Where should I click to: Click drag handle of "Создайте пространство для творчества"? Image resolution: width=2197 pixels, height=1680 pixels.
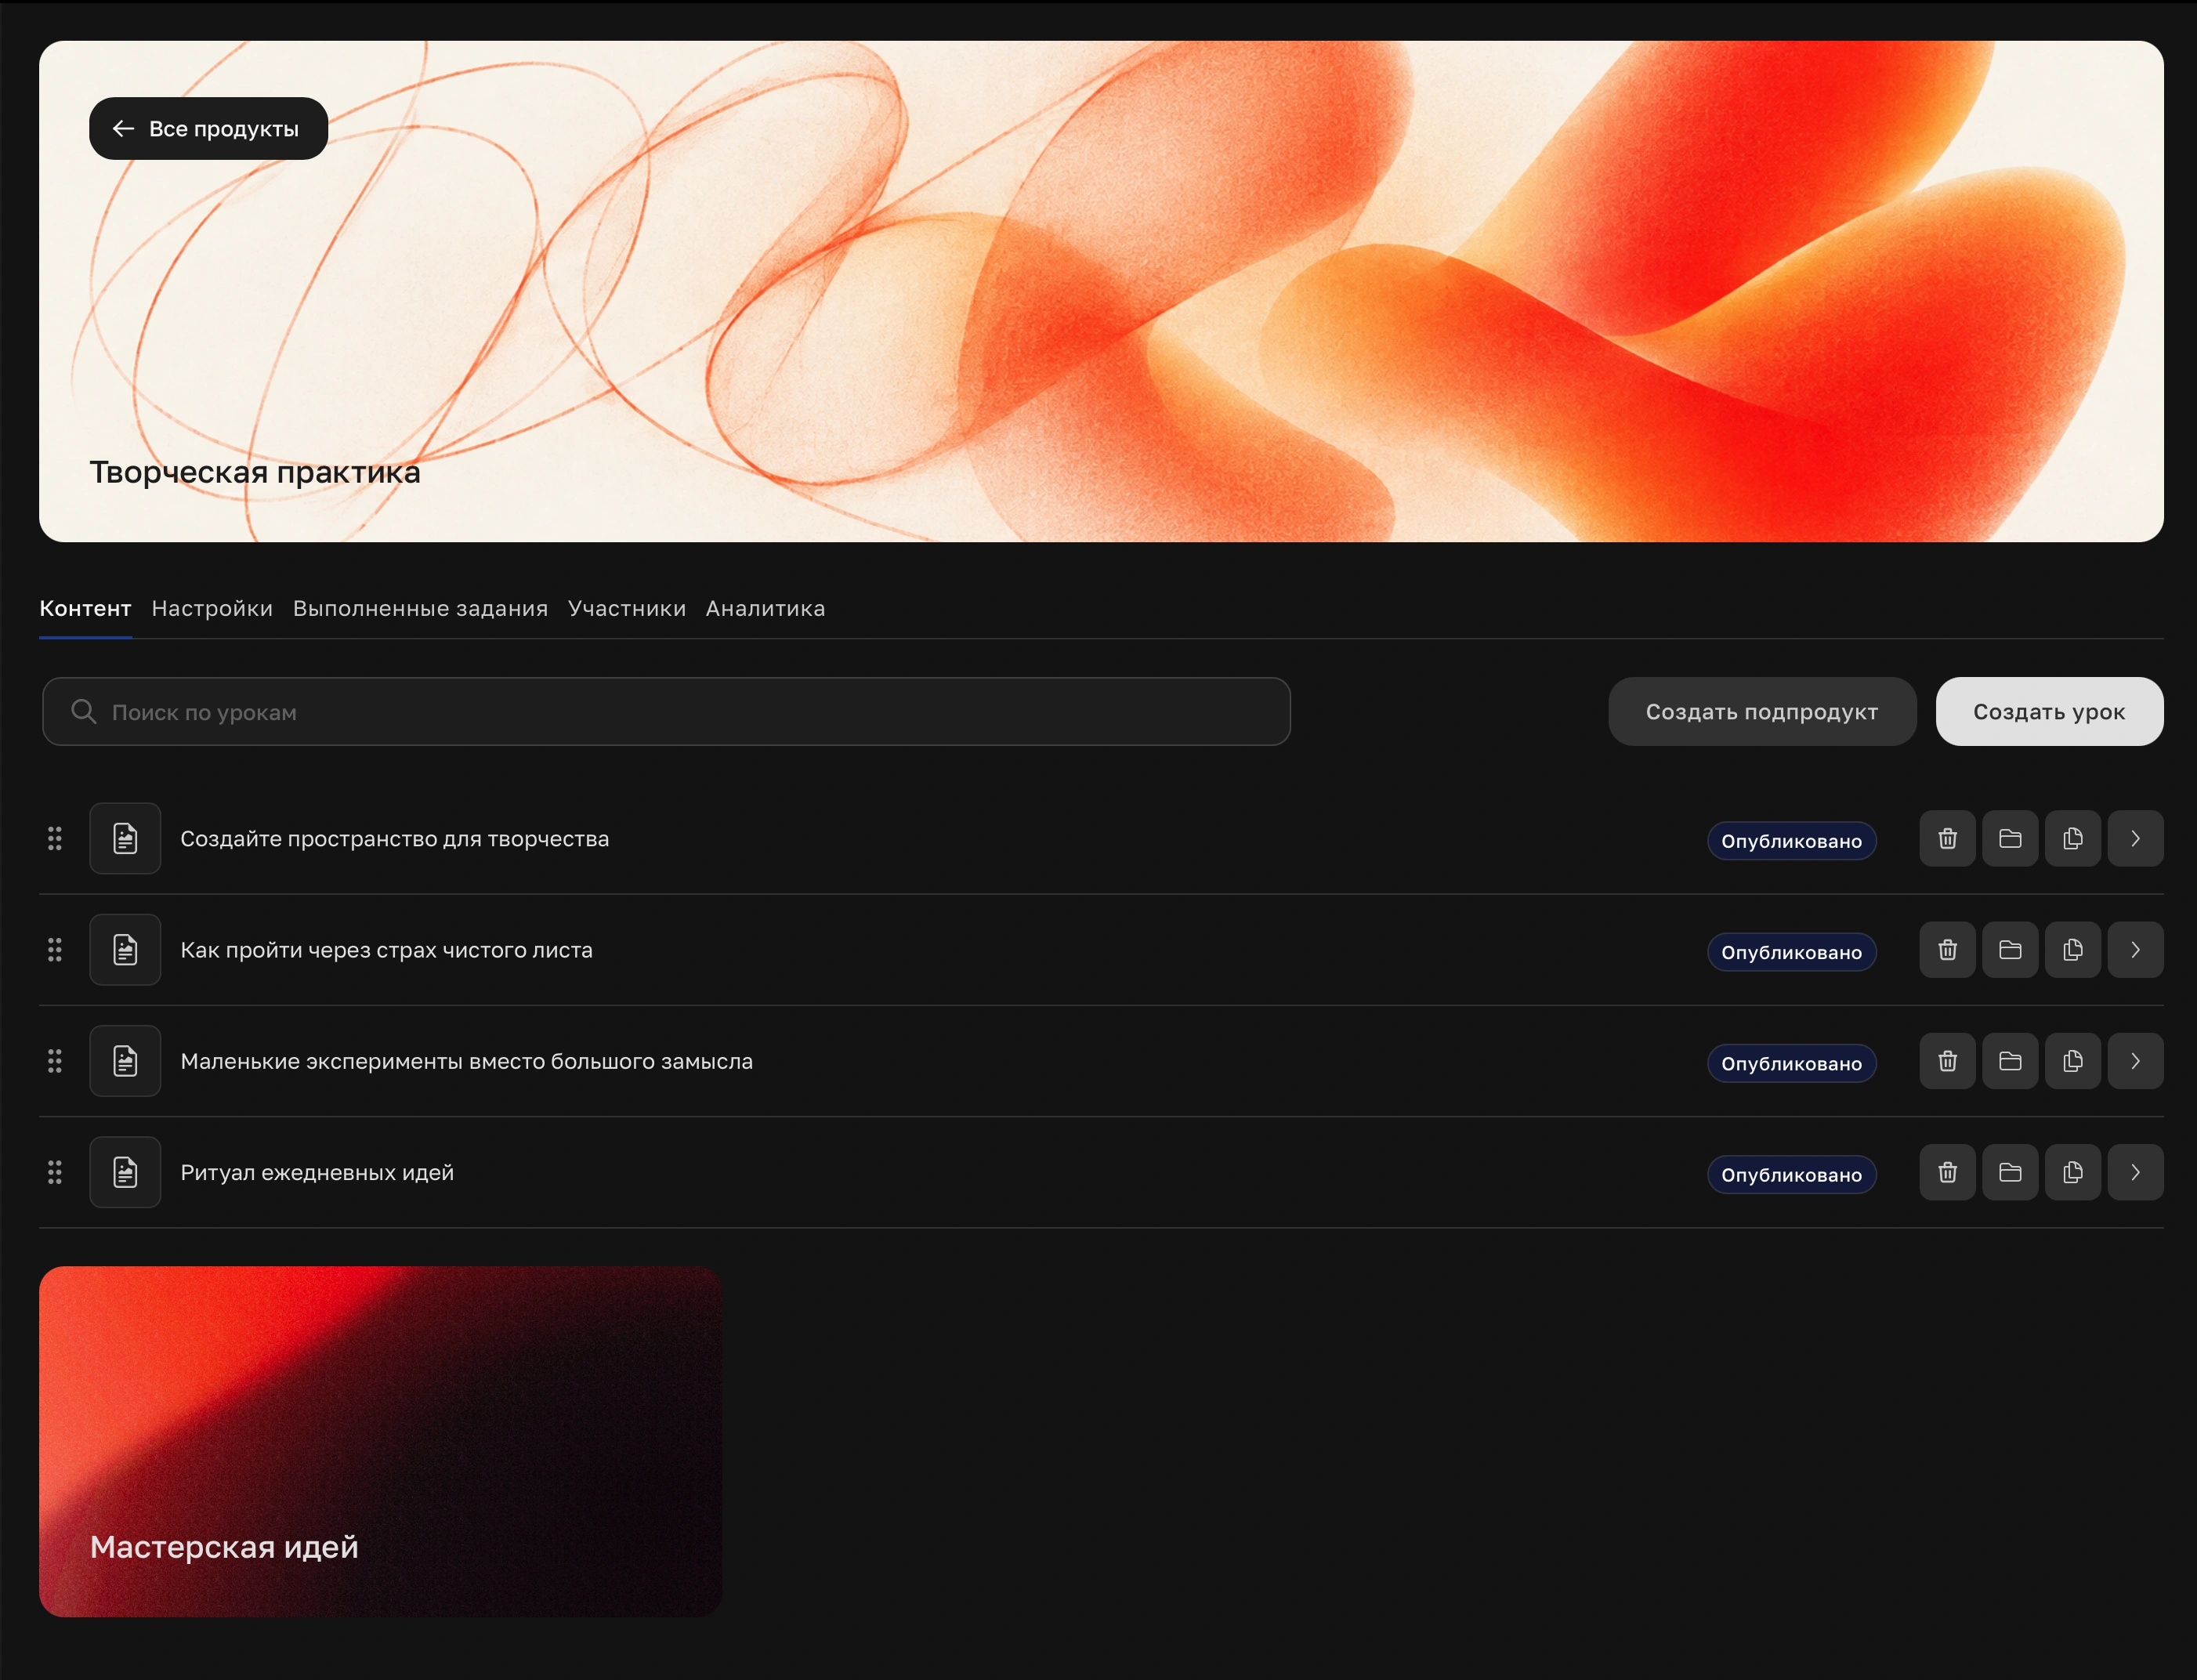point(55,838)
